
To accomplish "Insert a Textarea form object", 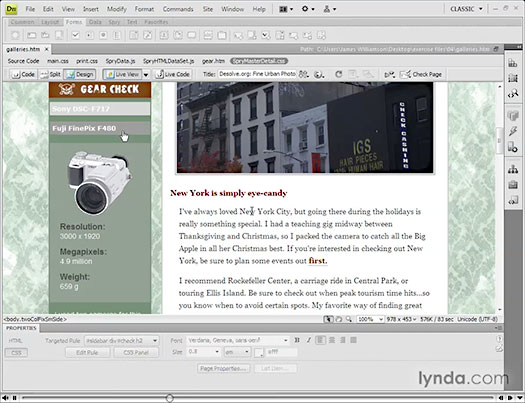I will tap(59, 35).
